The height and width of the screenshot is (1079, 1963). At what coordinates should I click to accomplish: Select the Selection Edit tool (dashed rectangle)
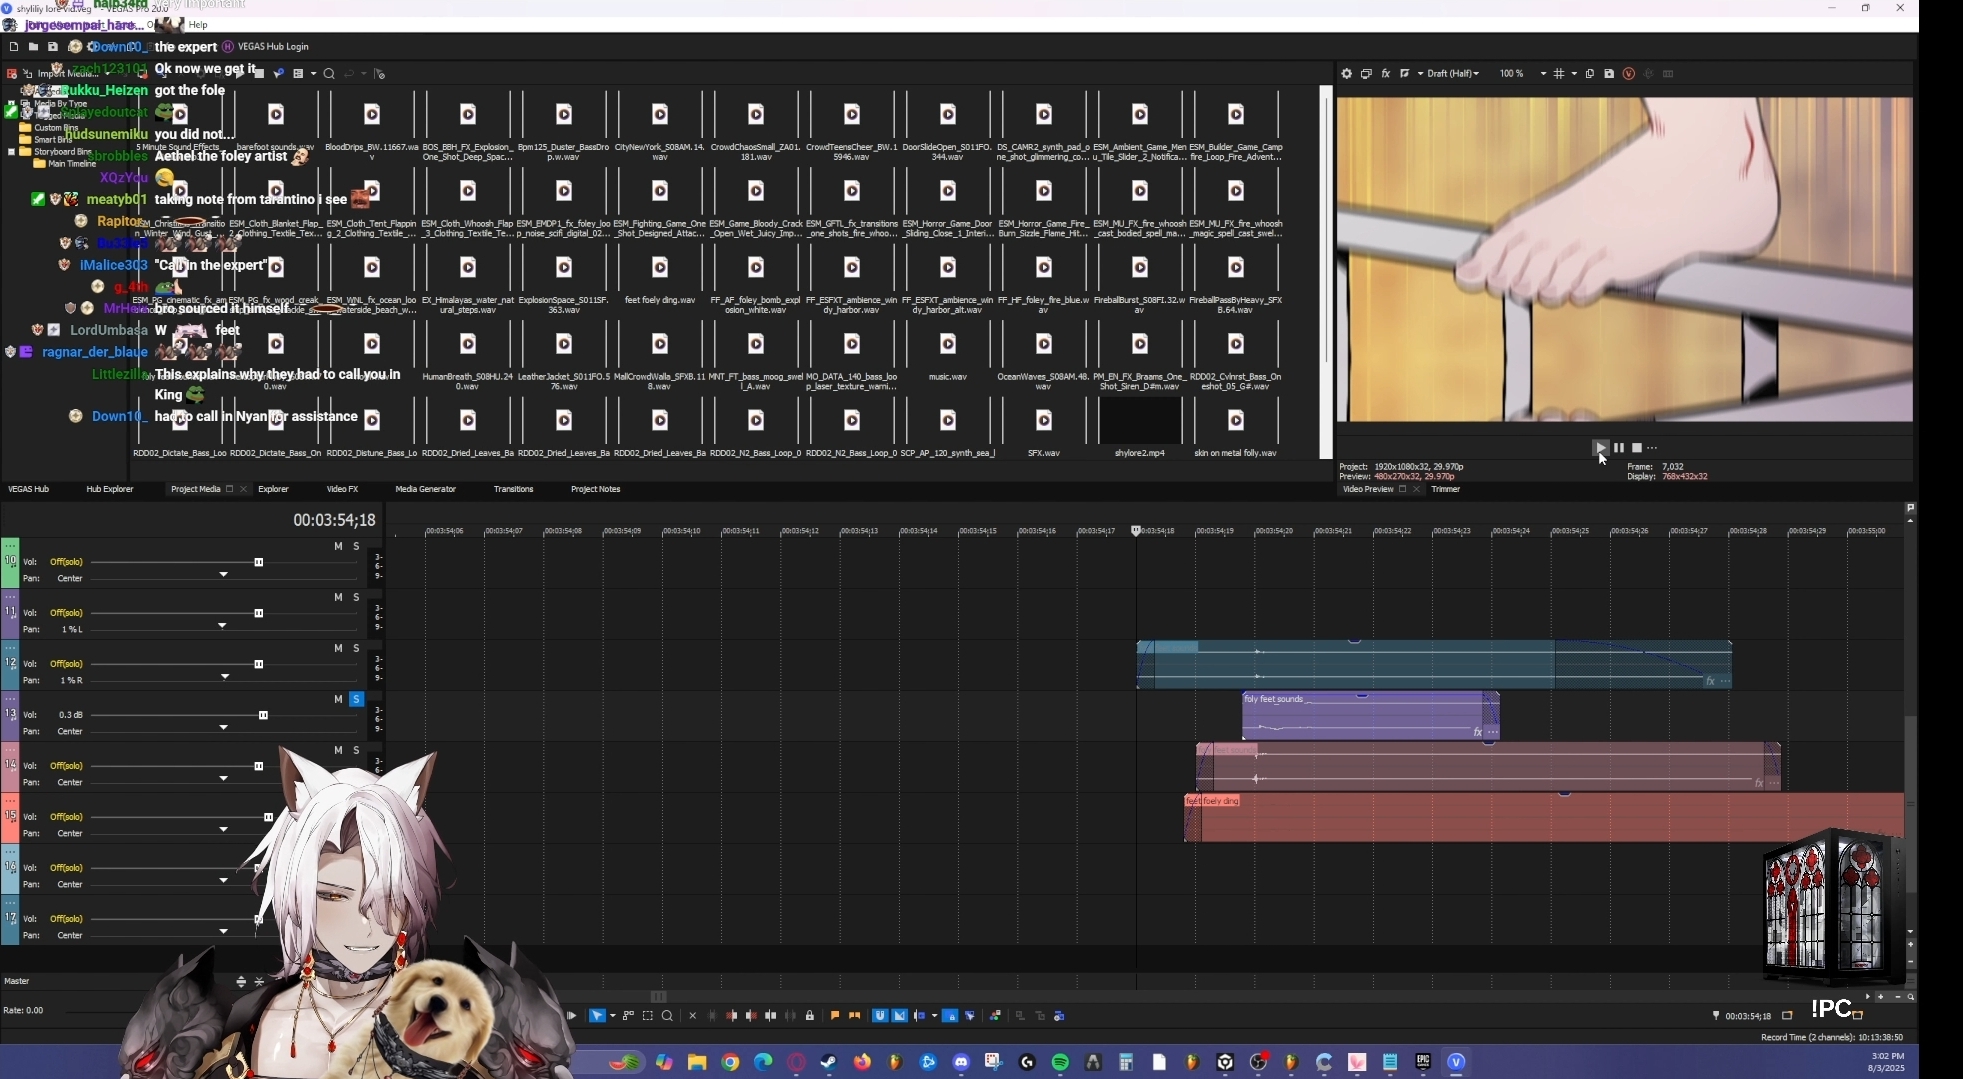[x=648, y=1016]
